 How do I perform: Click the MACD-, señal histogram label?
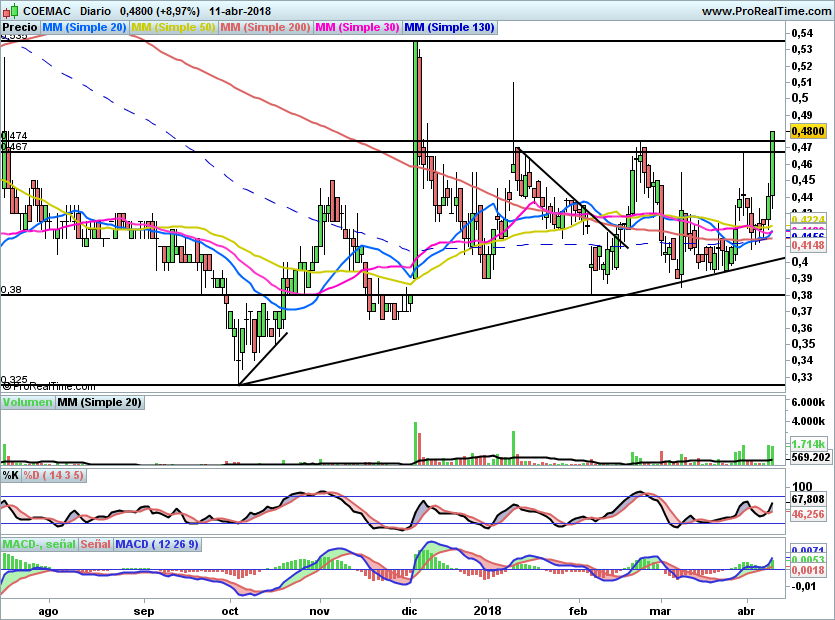pos(39,544)
